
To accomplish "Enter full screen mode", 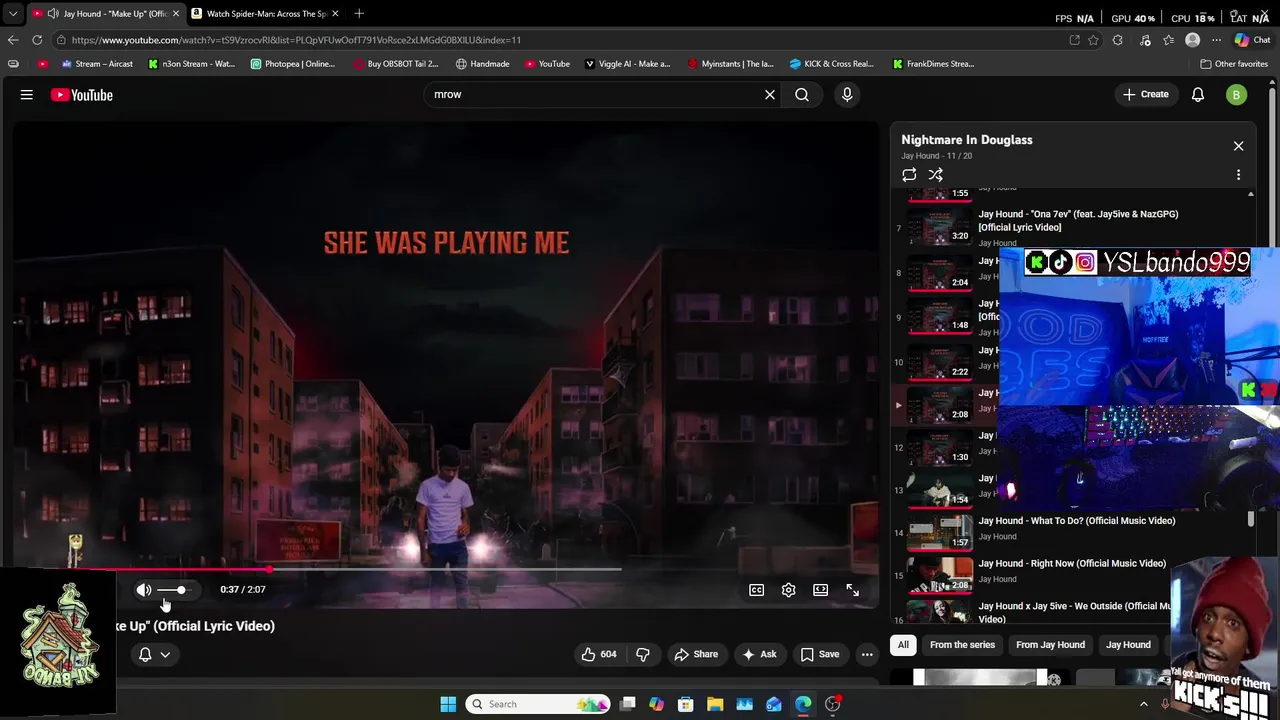I will 853,590.
